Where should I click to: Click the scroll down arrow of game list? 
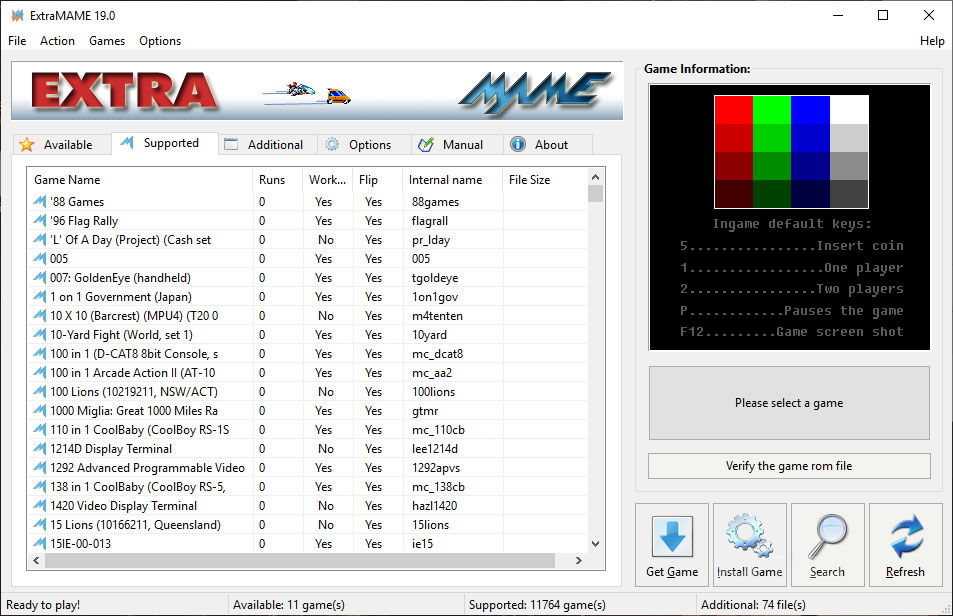point(595,544)
